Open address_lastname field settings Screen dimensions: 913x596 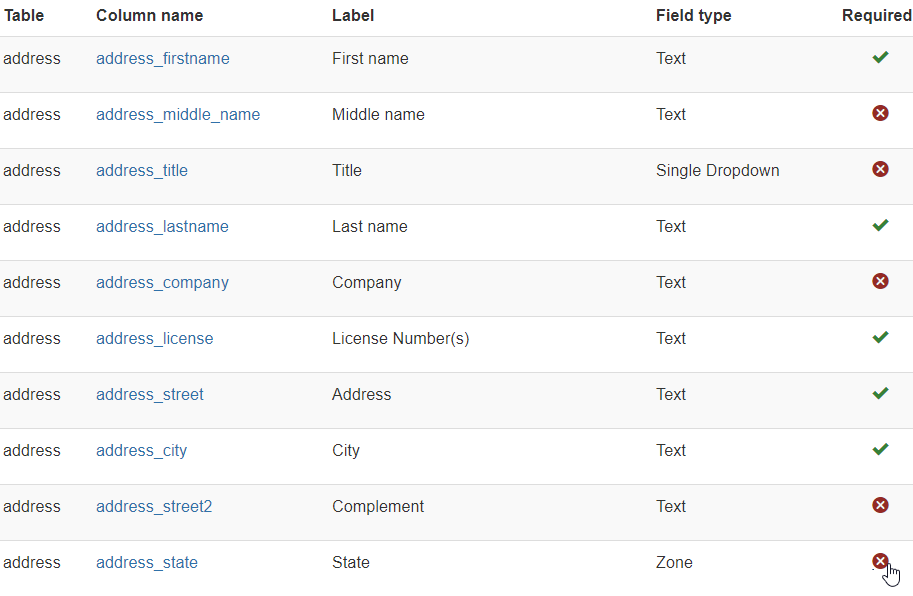(x=162, y=227)
